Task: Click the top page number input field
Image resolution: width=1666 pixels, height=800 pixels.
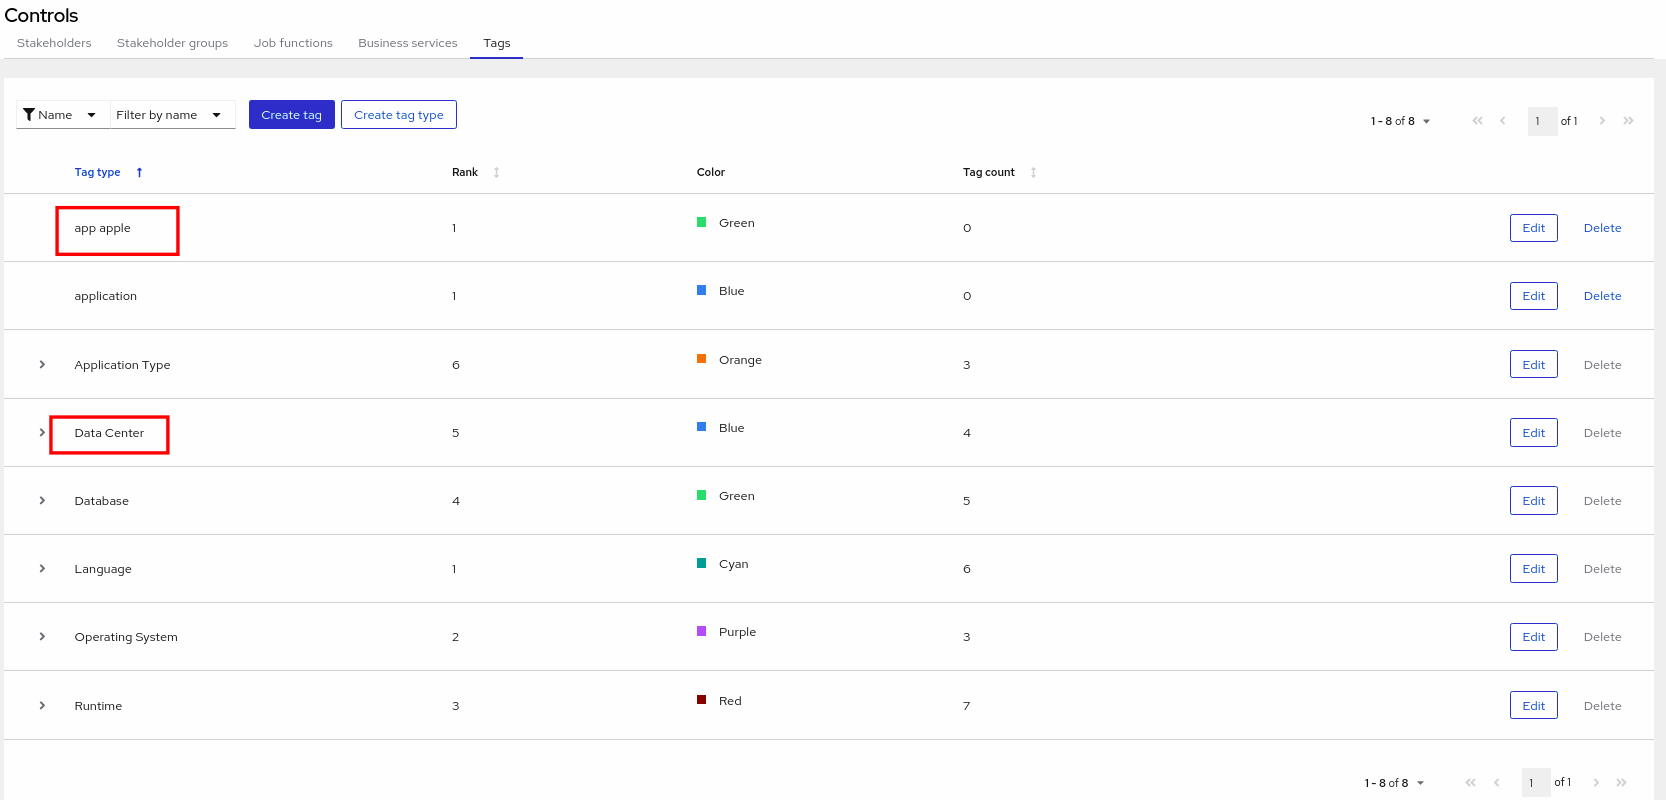Action: 1541,121
